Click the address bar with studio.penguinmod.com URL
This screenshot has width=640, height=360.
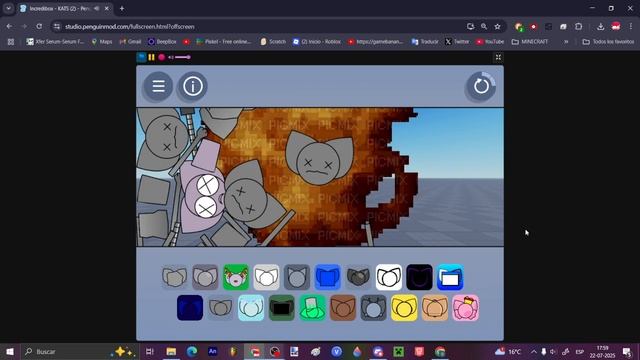[x=261, y=27]
